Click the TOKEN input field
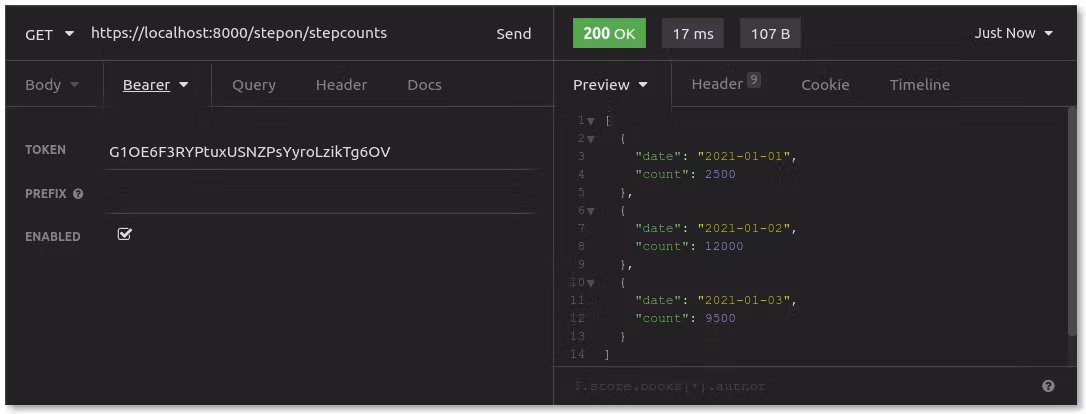 point(320,152)
